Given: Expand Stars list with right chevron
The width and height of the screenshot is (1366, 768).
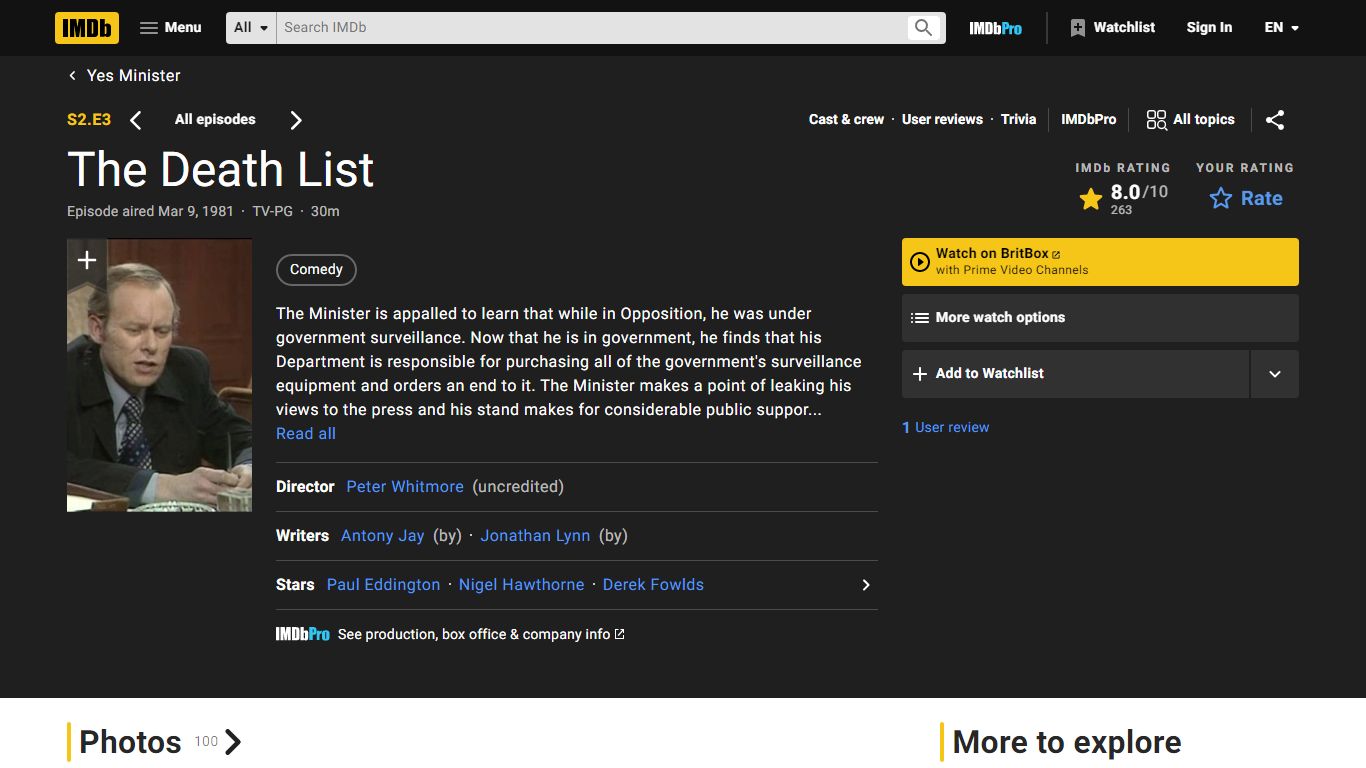Looking at the screenshot, I should pyautogui.click(x=866, y=585).
